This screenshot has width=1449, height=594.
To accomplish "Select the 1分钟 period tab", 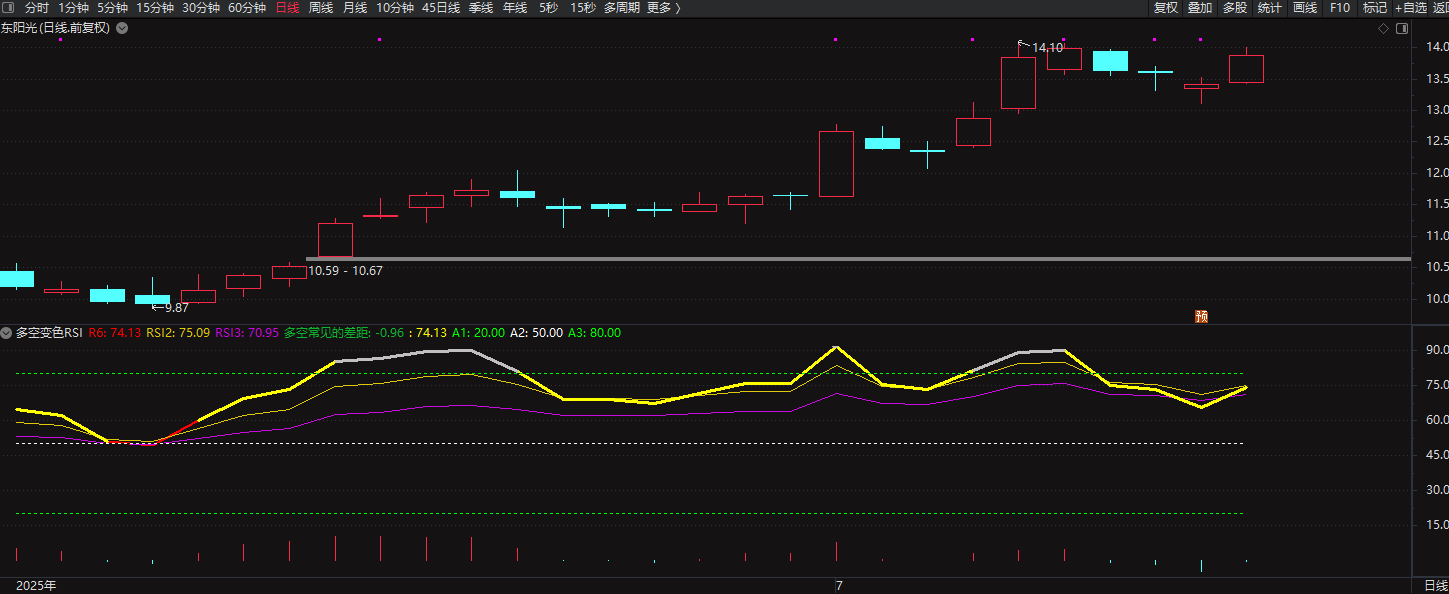I will 73,8.
